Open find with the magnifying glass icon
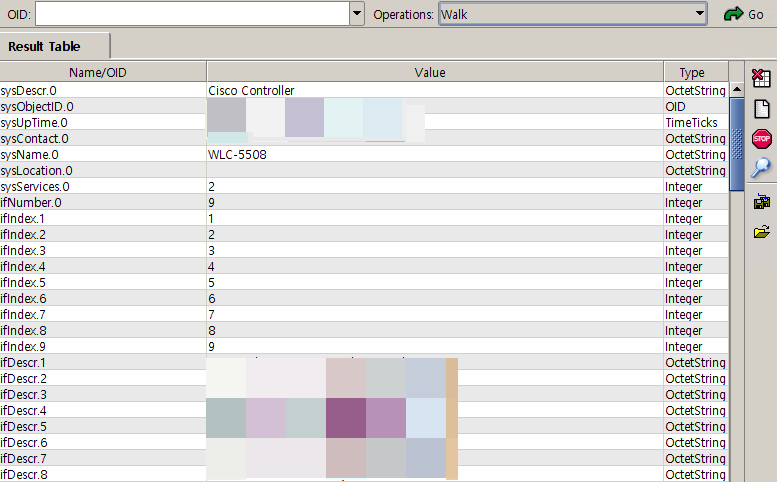The image size is (777, 482). (x=761, y=167)
